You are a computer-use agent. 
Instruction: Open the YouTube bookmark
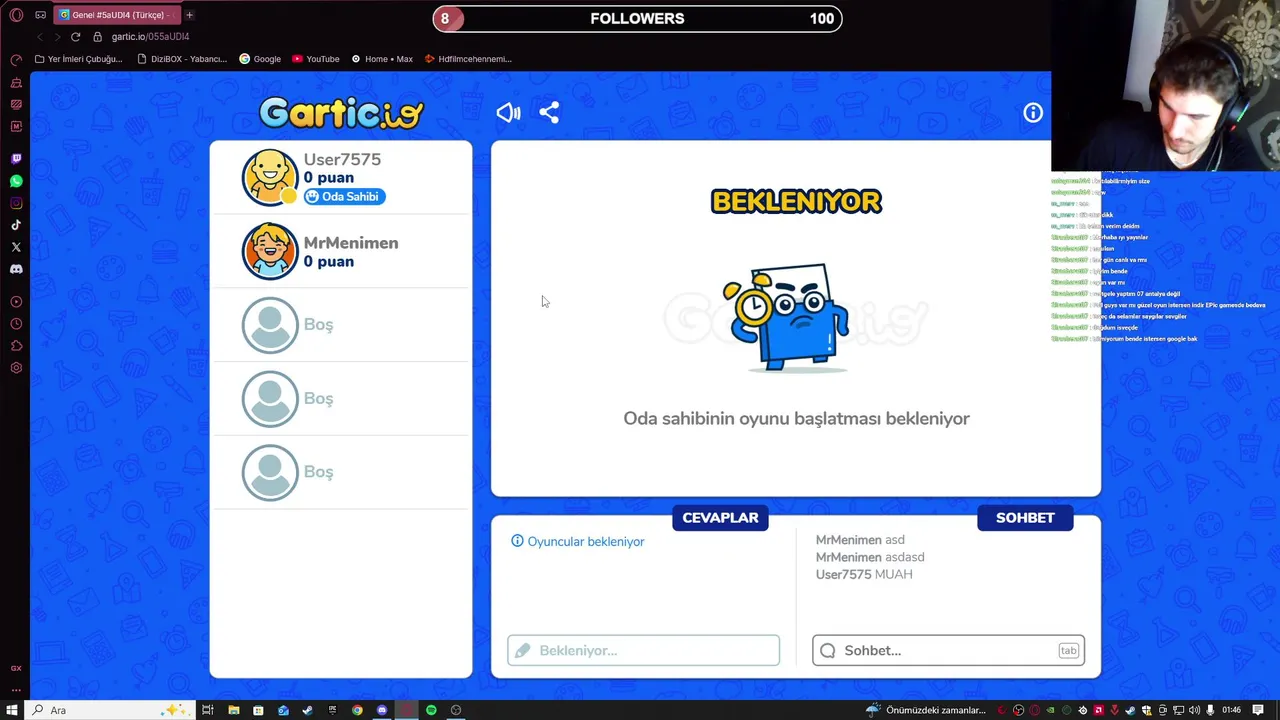[316, 59]
